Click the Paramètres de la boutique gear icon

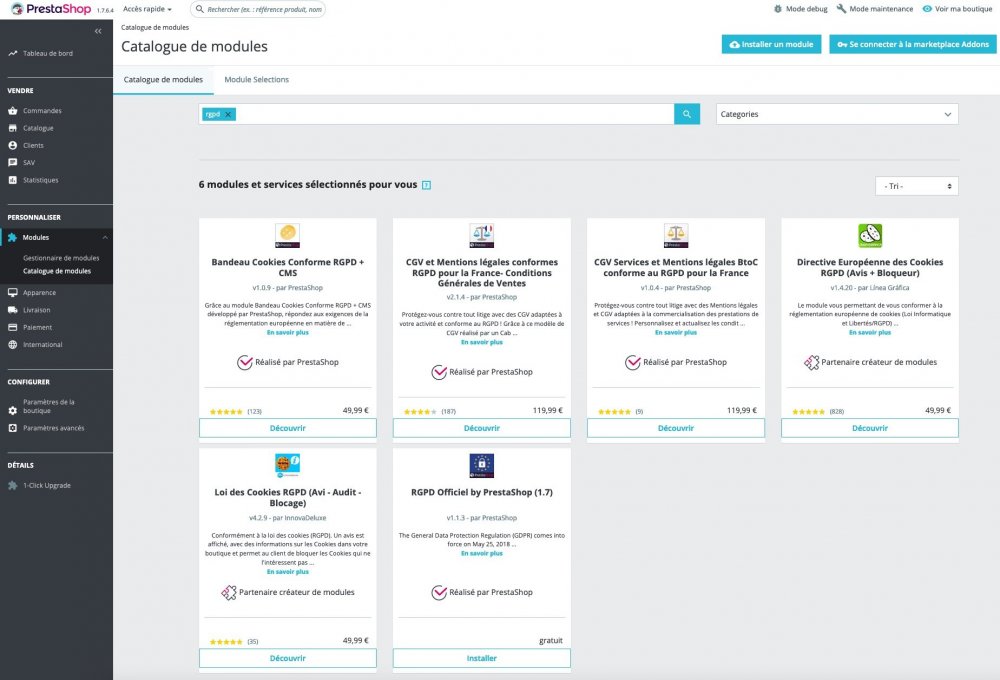tap(13, 410)
